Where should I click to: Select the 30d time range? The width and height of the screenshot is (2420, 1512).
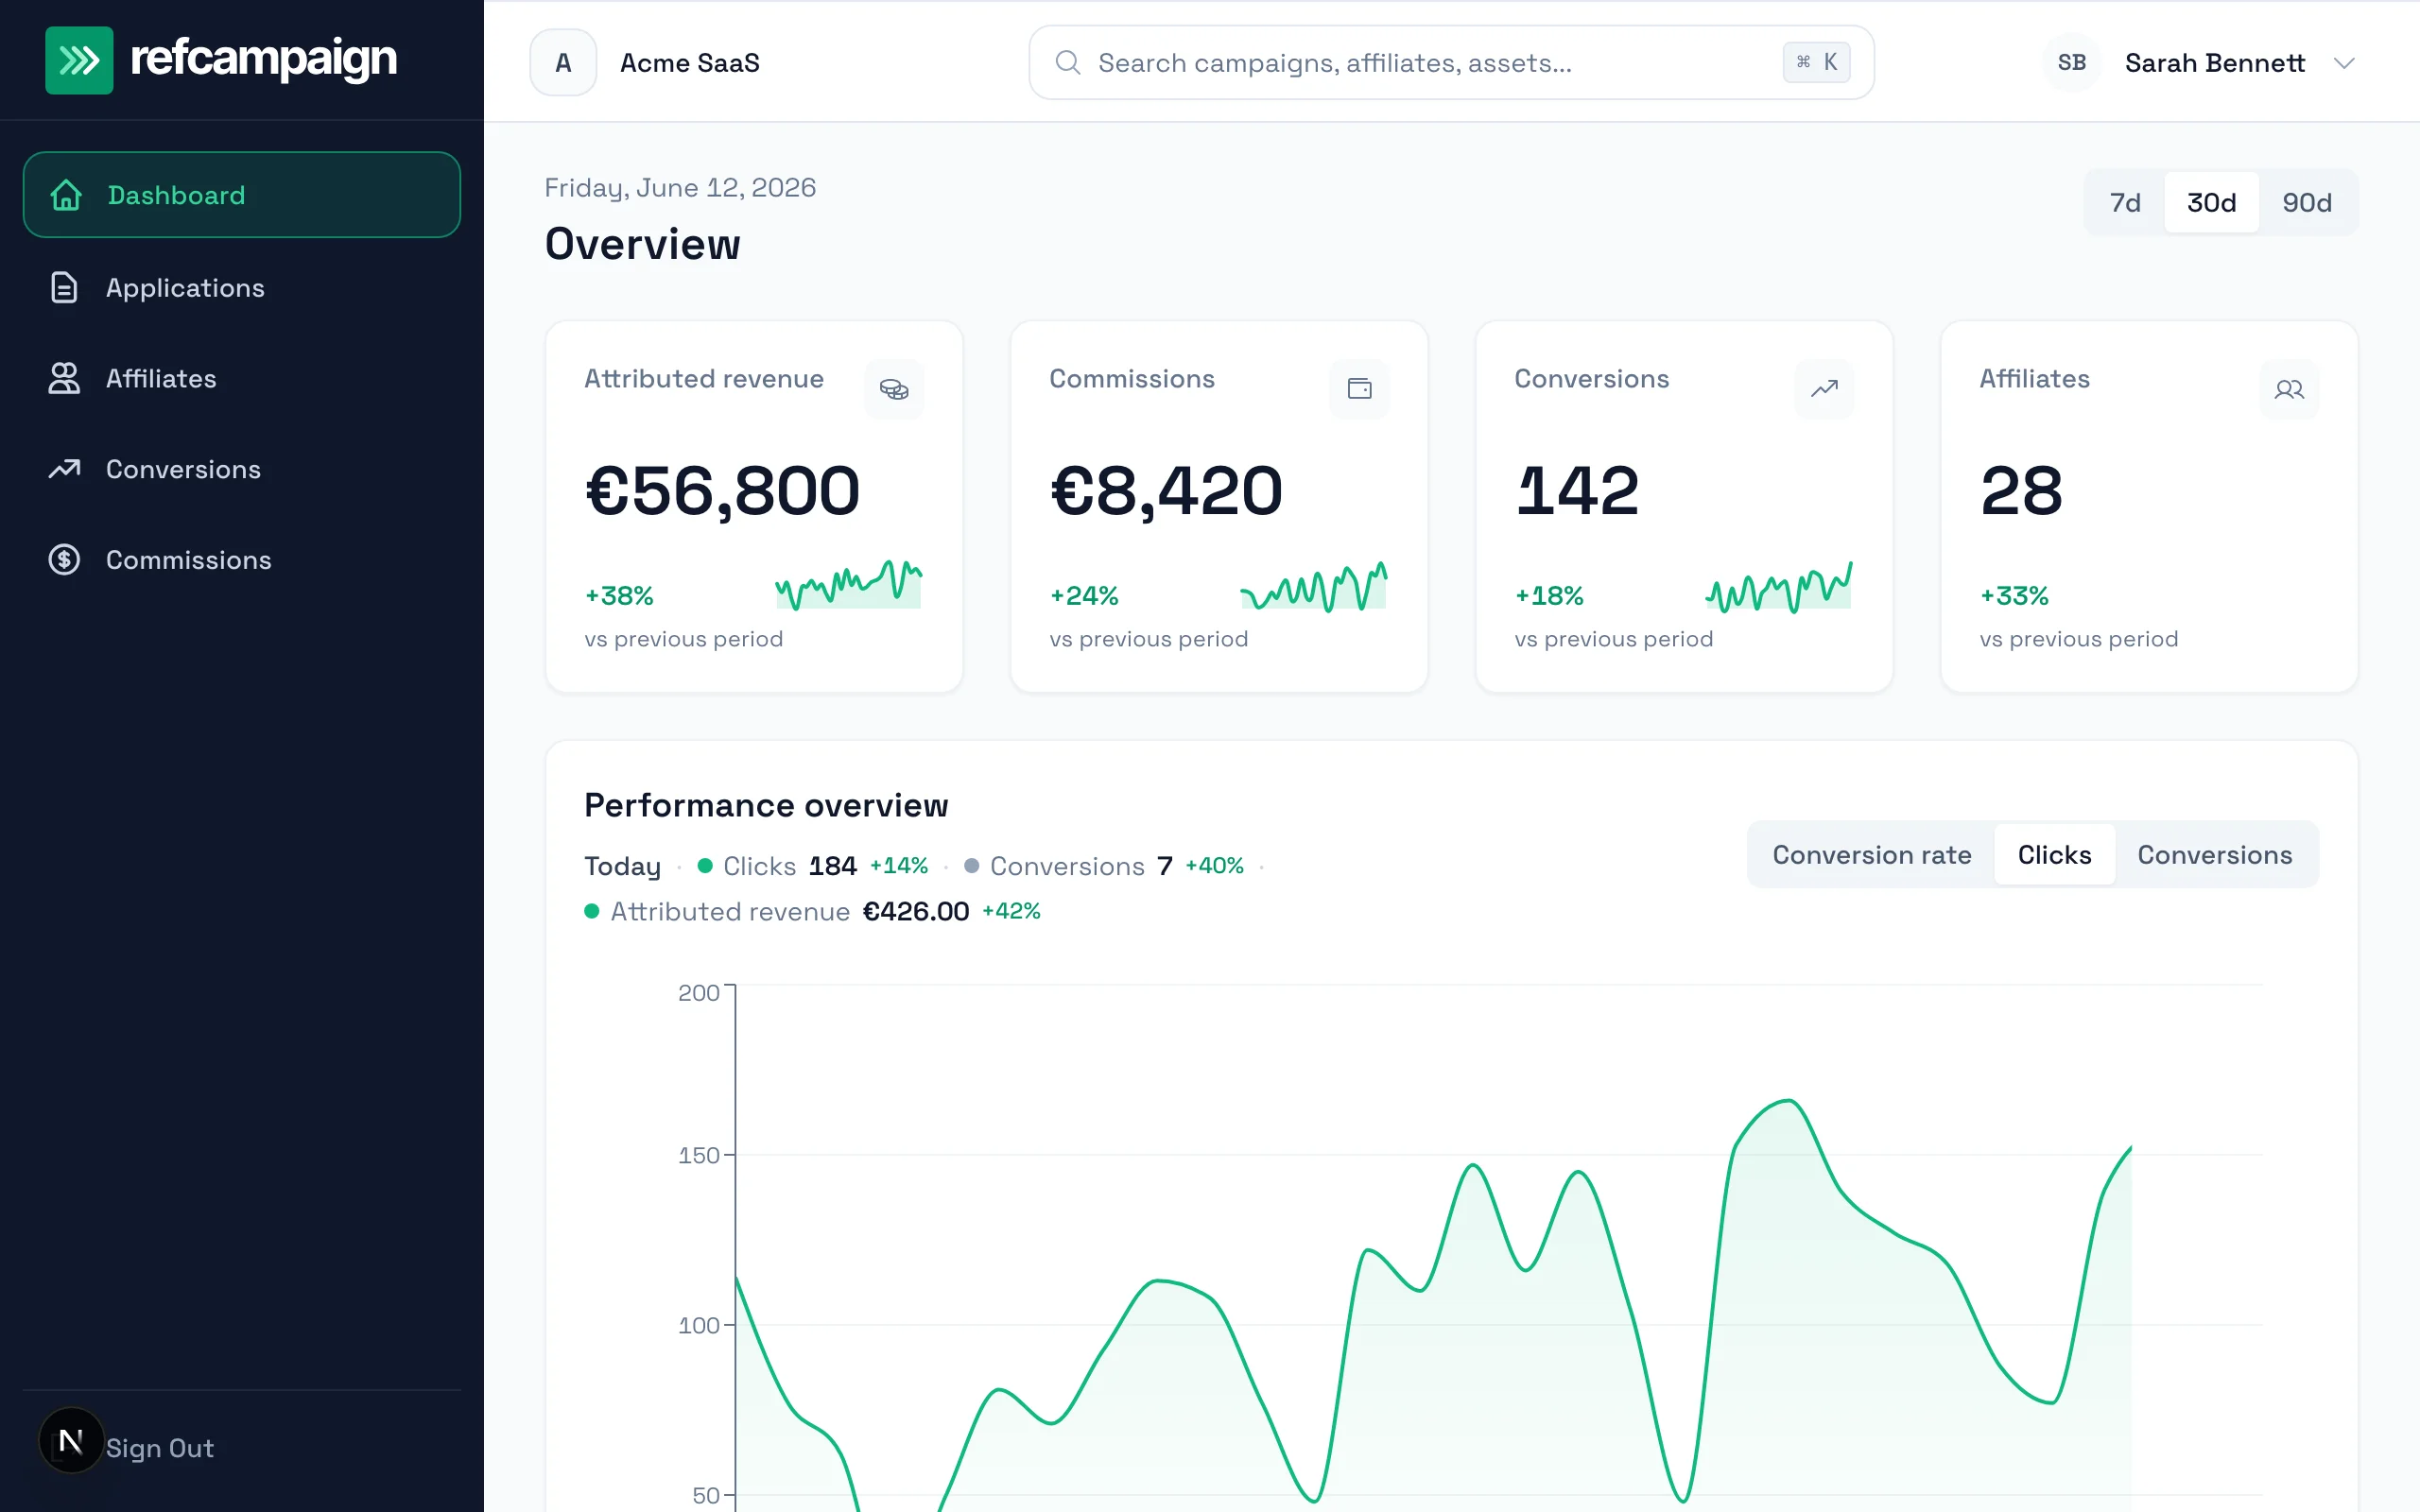coord(2211,202)
